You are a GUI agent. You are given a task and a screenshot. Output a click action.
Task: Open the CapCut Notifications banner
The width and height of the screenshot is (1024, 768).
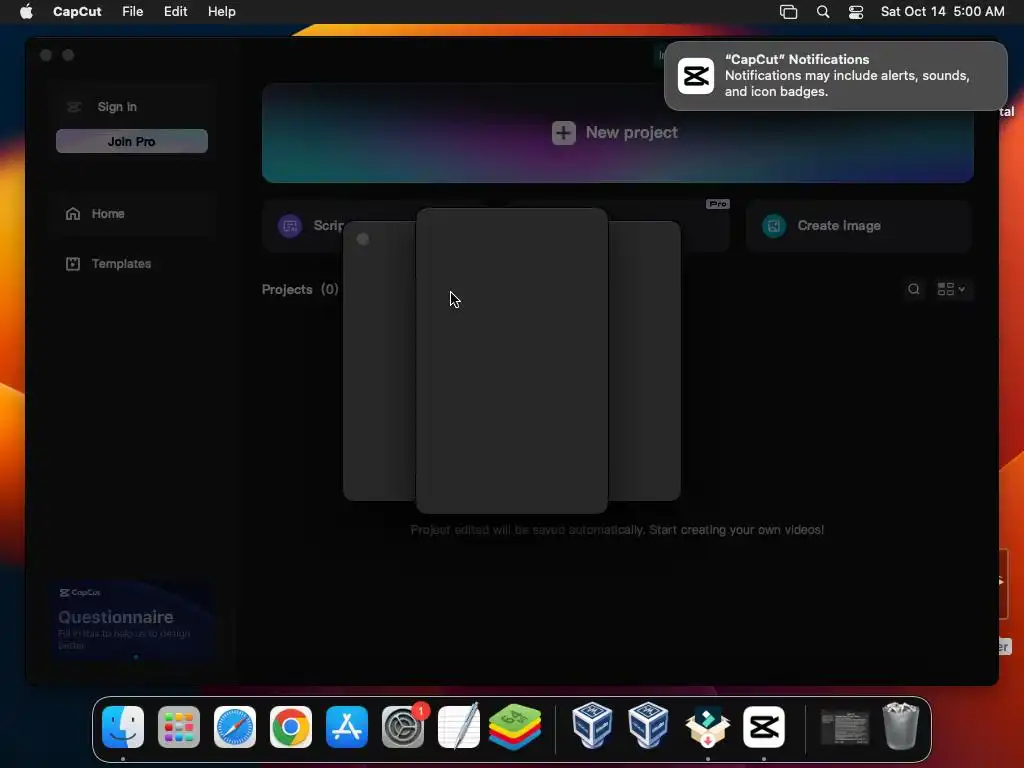click(x=836, y=76)
